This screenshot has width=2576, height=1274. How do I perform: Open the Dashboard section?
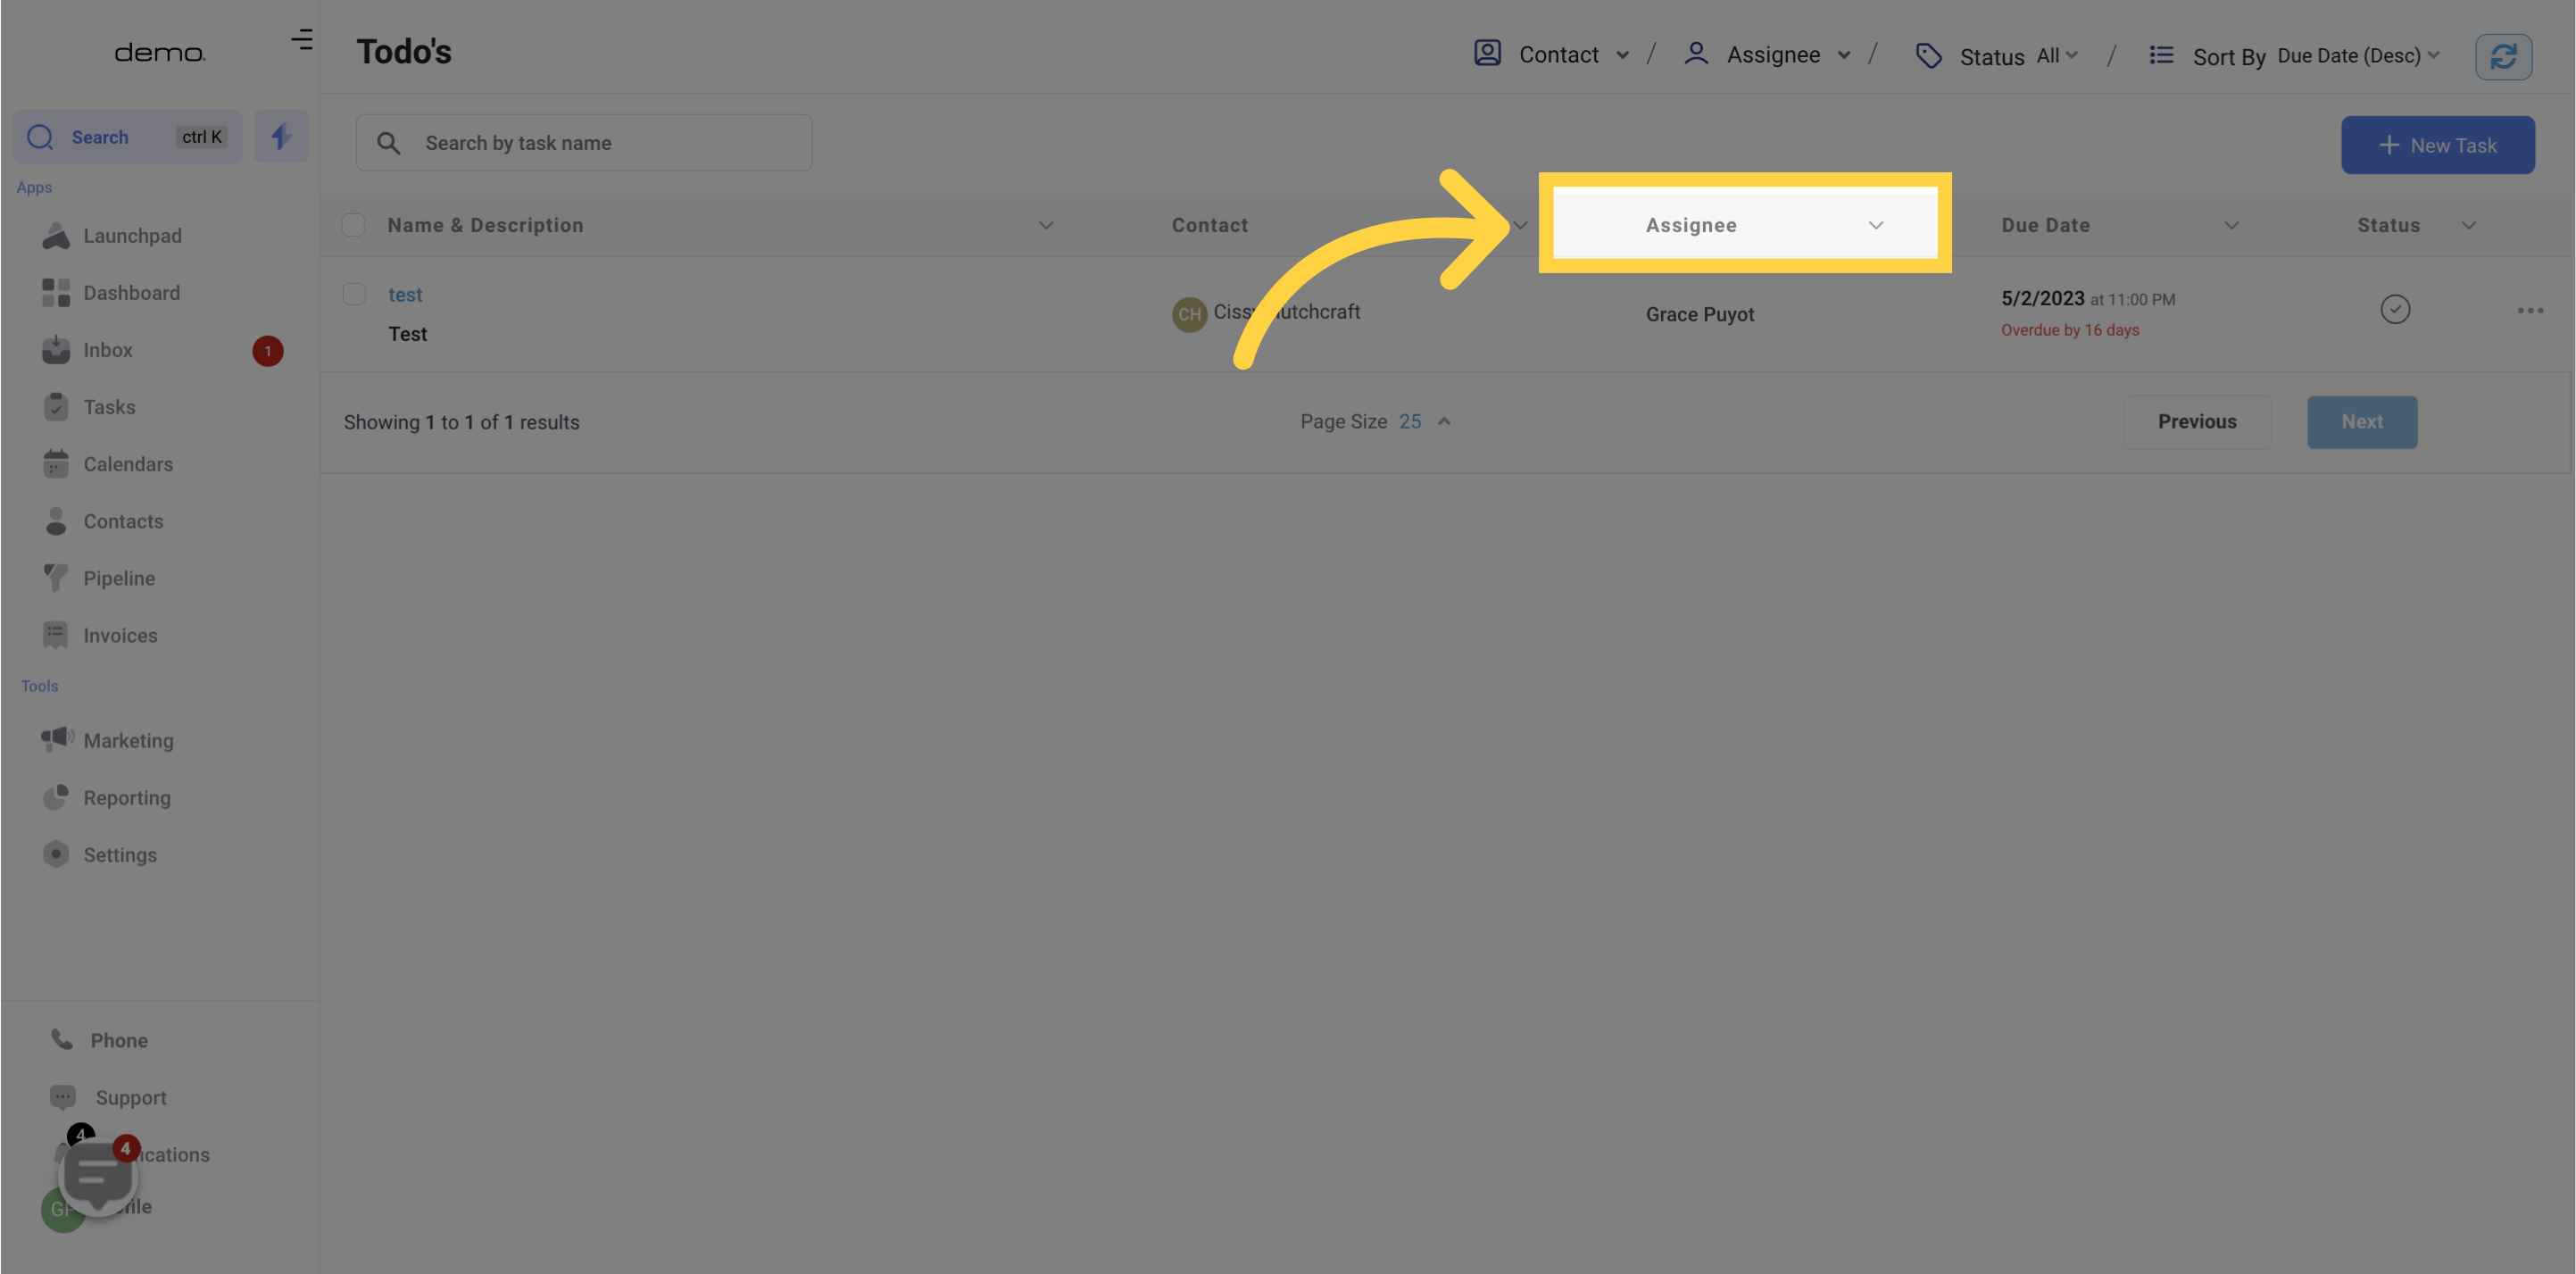[131, 295]
